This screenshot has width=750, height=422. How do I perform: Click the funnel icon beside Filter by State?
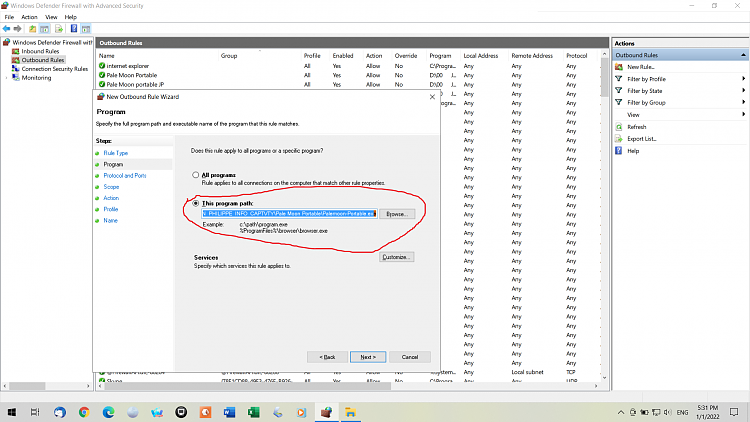[619, 90]
